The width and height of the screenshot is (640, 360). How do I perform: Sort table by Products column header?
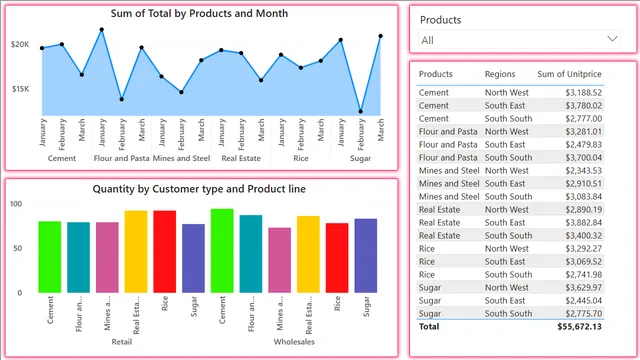pyautogui.click(x=436, y=74)
